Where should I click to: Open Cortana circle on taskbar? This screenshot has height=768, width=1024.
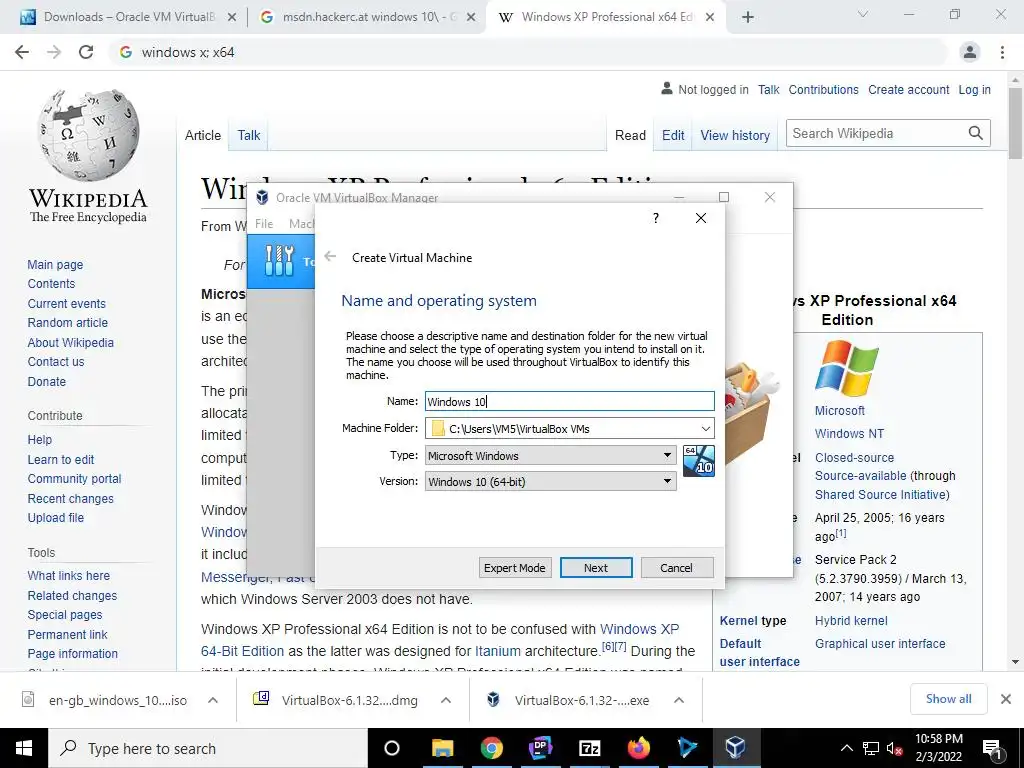pyautogui.click(x=392, y=748)
